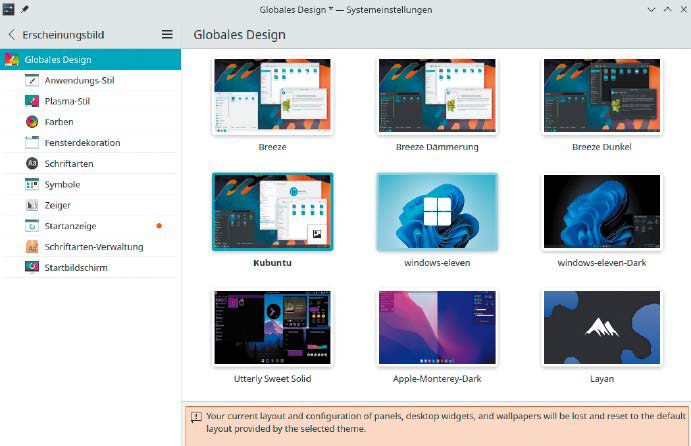The width and height of the screenshot is (691, 446).
Task: Open the Plasma-Stil settings page
Action: (x=90, y=101)
